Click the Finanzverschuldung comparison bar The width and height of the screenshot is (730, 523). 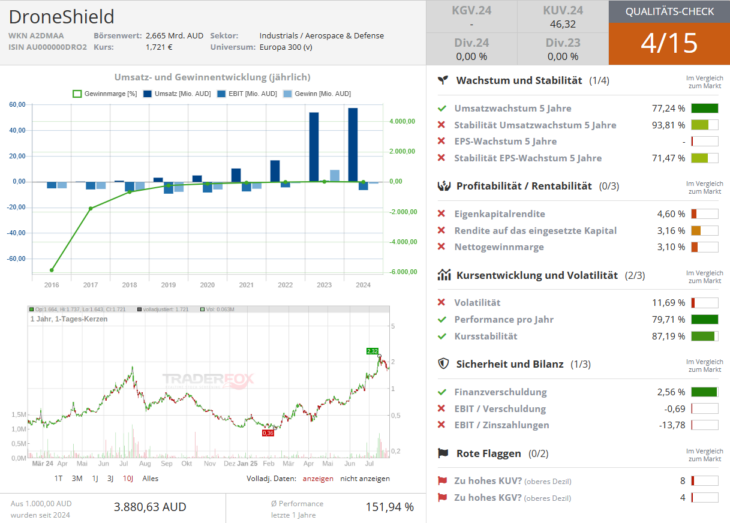coord(704,392)
